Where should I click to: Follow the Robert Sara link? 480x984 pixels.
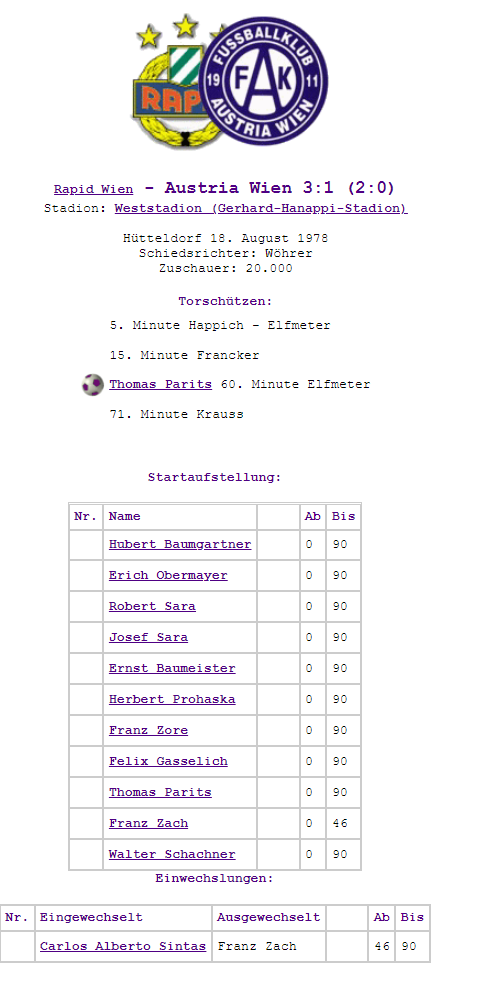tap(152, 606)
